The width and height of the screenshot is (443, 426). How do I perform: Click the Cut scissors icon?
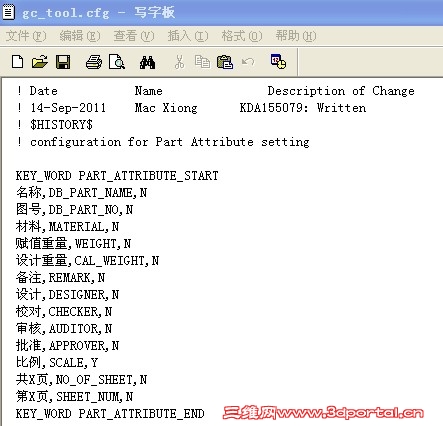[x=179, y=62]
